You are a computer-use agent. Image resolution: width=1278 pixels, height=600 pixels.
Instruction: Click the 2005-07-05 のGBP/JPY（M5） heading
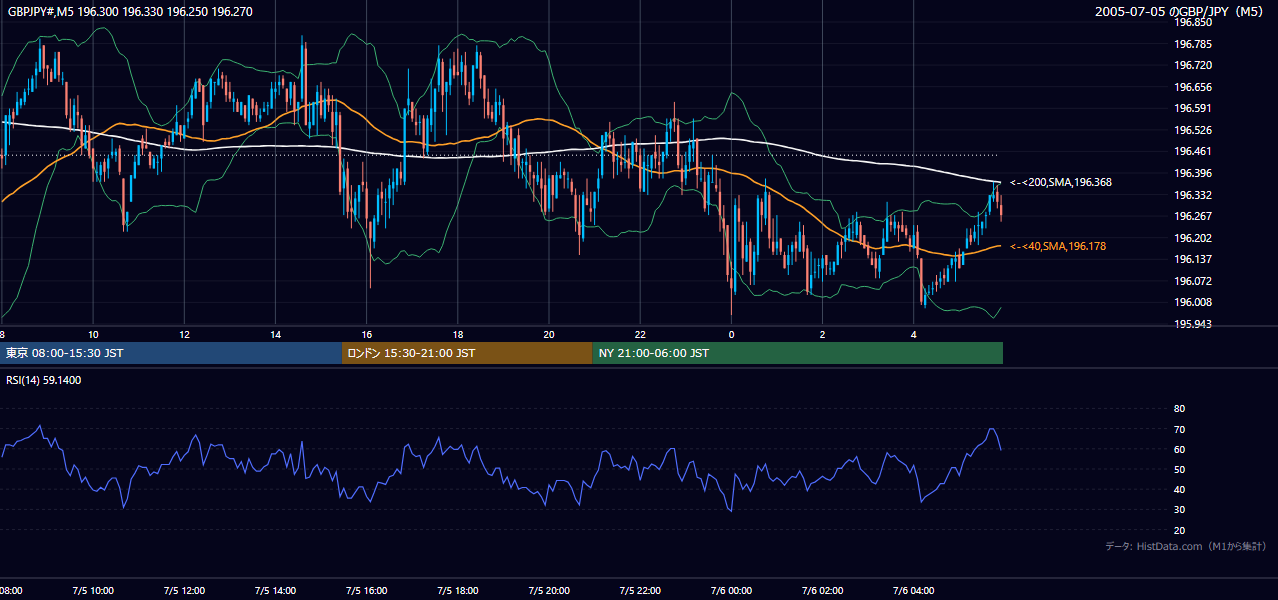coord(1181,12)
